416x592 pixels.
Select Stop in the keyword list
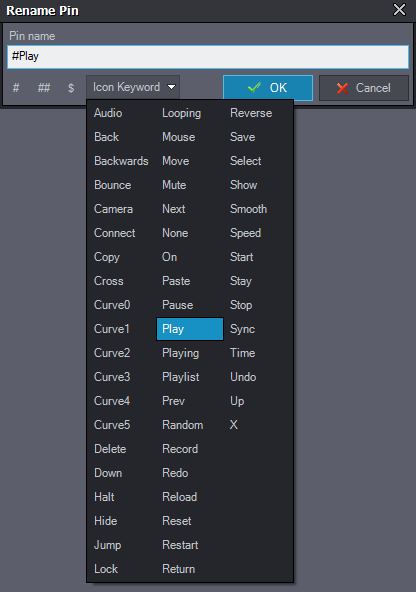point(241,305)
